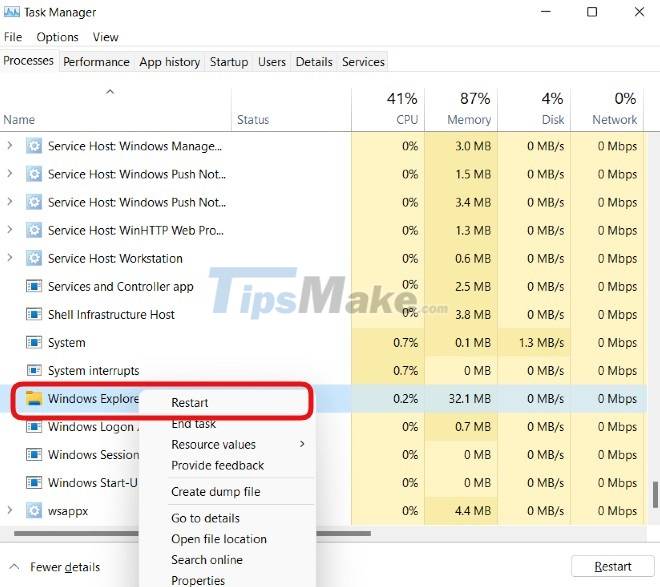Click the 3.0 MB memory value
Screen dimensions: 660x587
point(473,146)
